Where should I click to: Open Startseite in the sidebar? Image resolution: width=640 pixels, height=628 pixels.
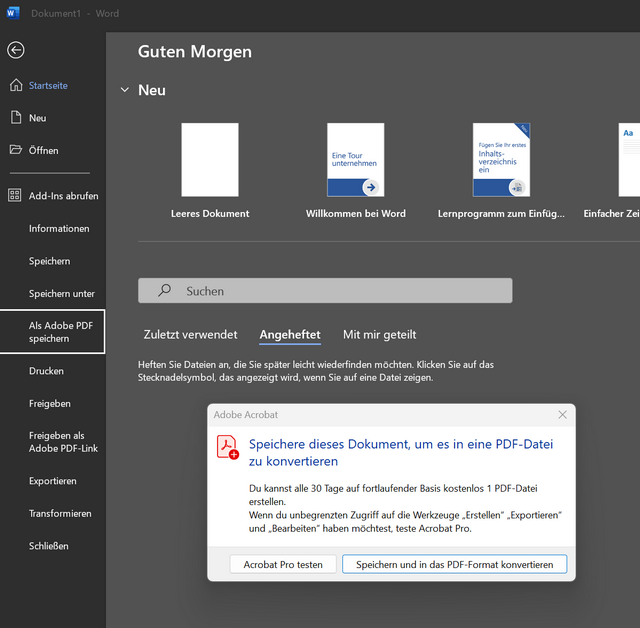(x=48, y=85)
